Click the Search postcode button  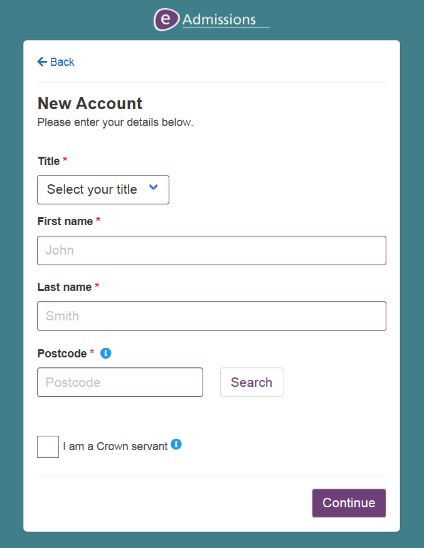point(252,382)
